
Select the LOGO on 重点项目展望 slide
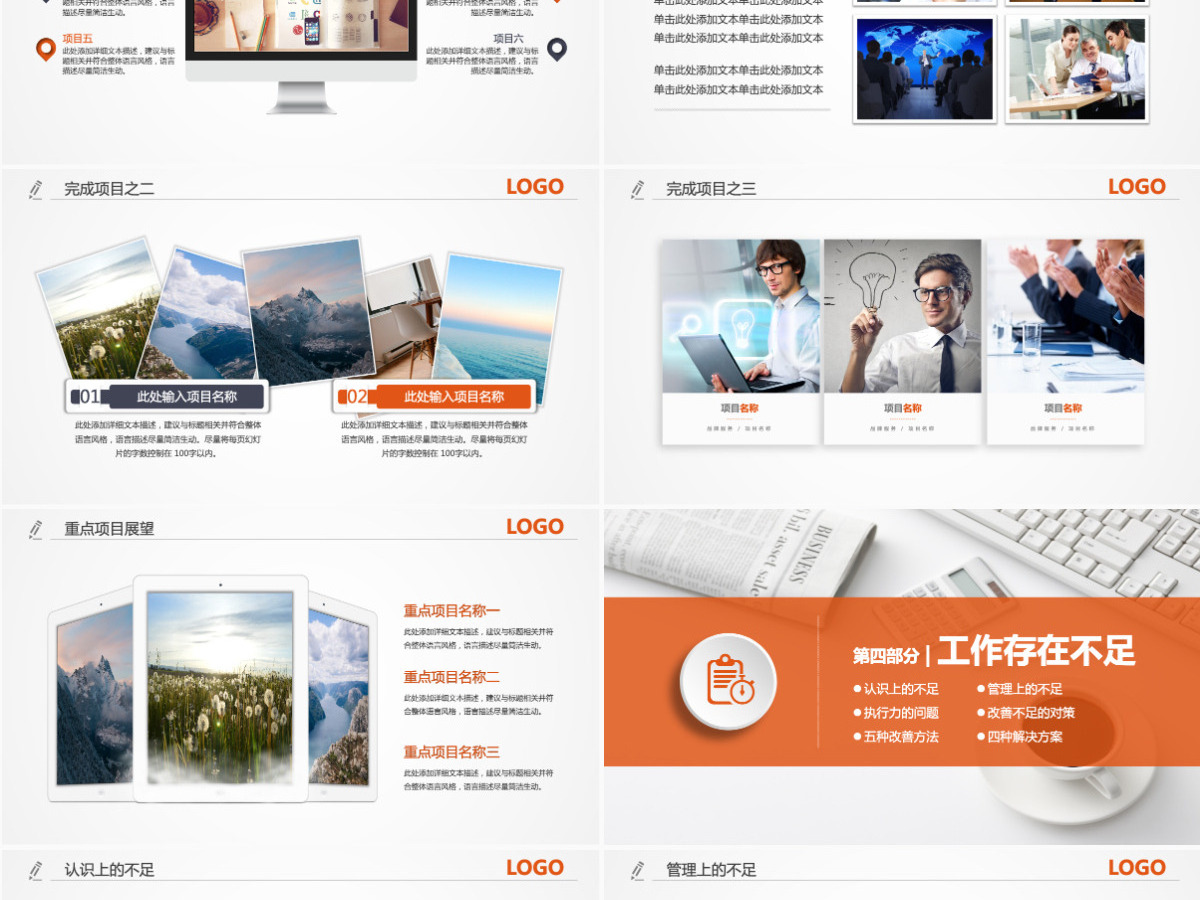click(x=535, y=527)
